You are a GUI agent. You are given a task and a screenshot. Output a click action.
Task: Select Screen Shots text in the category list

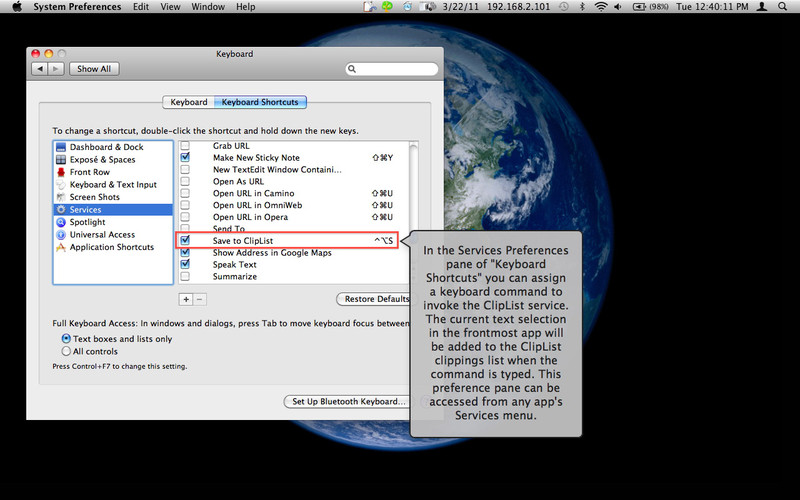[95, 197]
